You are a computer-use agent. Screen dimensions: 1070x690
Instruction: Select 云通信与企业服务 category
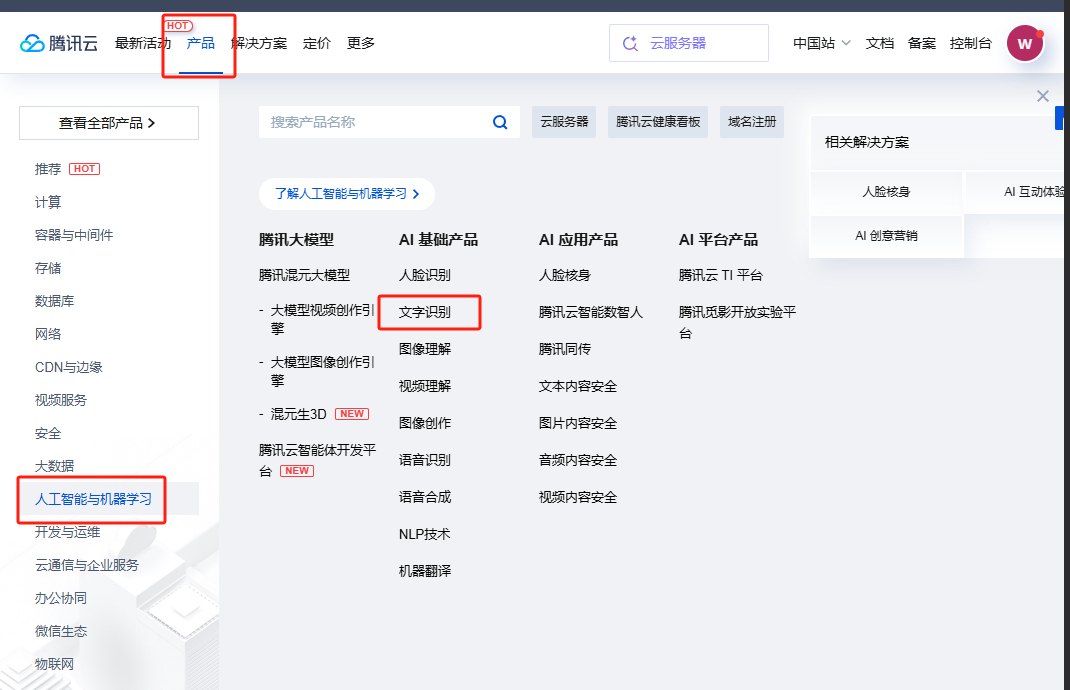point(87,565)
